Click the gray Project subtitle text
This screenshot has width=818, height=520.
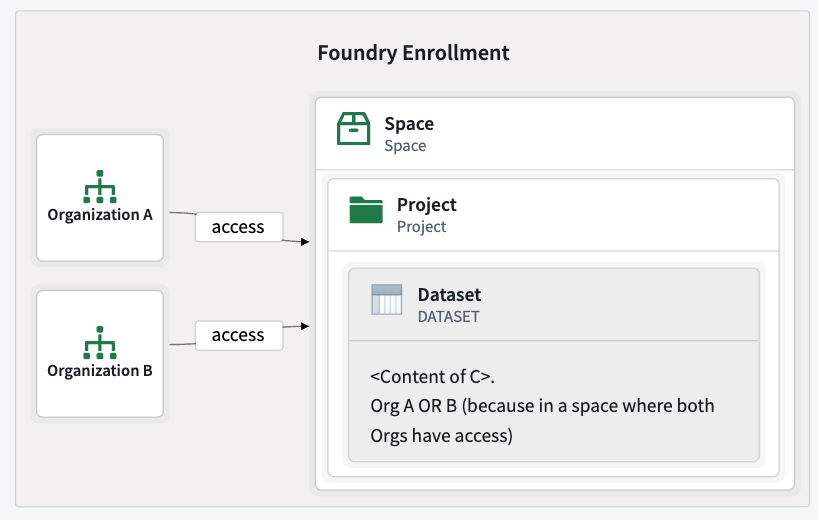(421, 226)
